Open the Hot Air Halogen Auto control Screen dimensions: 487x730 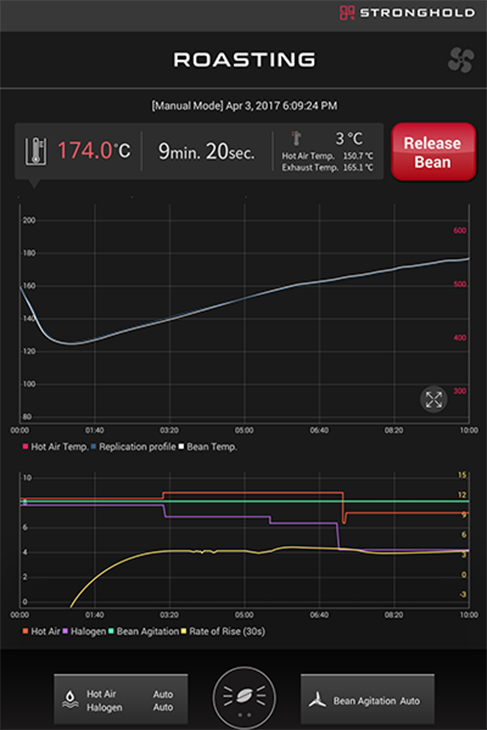click(x=121, y=700)
